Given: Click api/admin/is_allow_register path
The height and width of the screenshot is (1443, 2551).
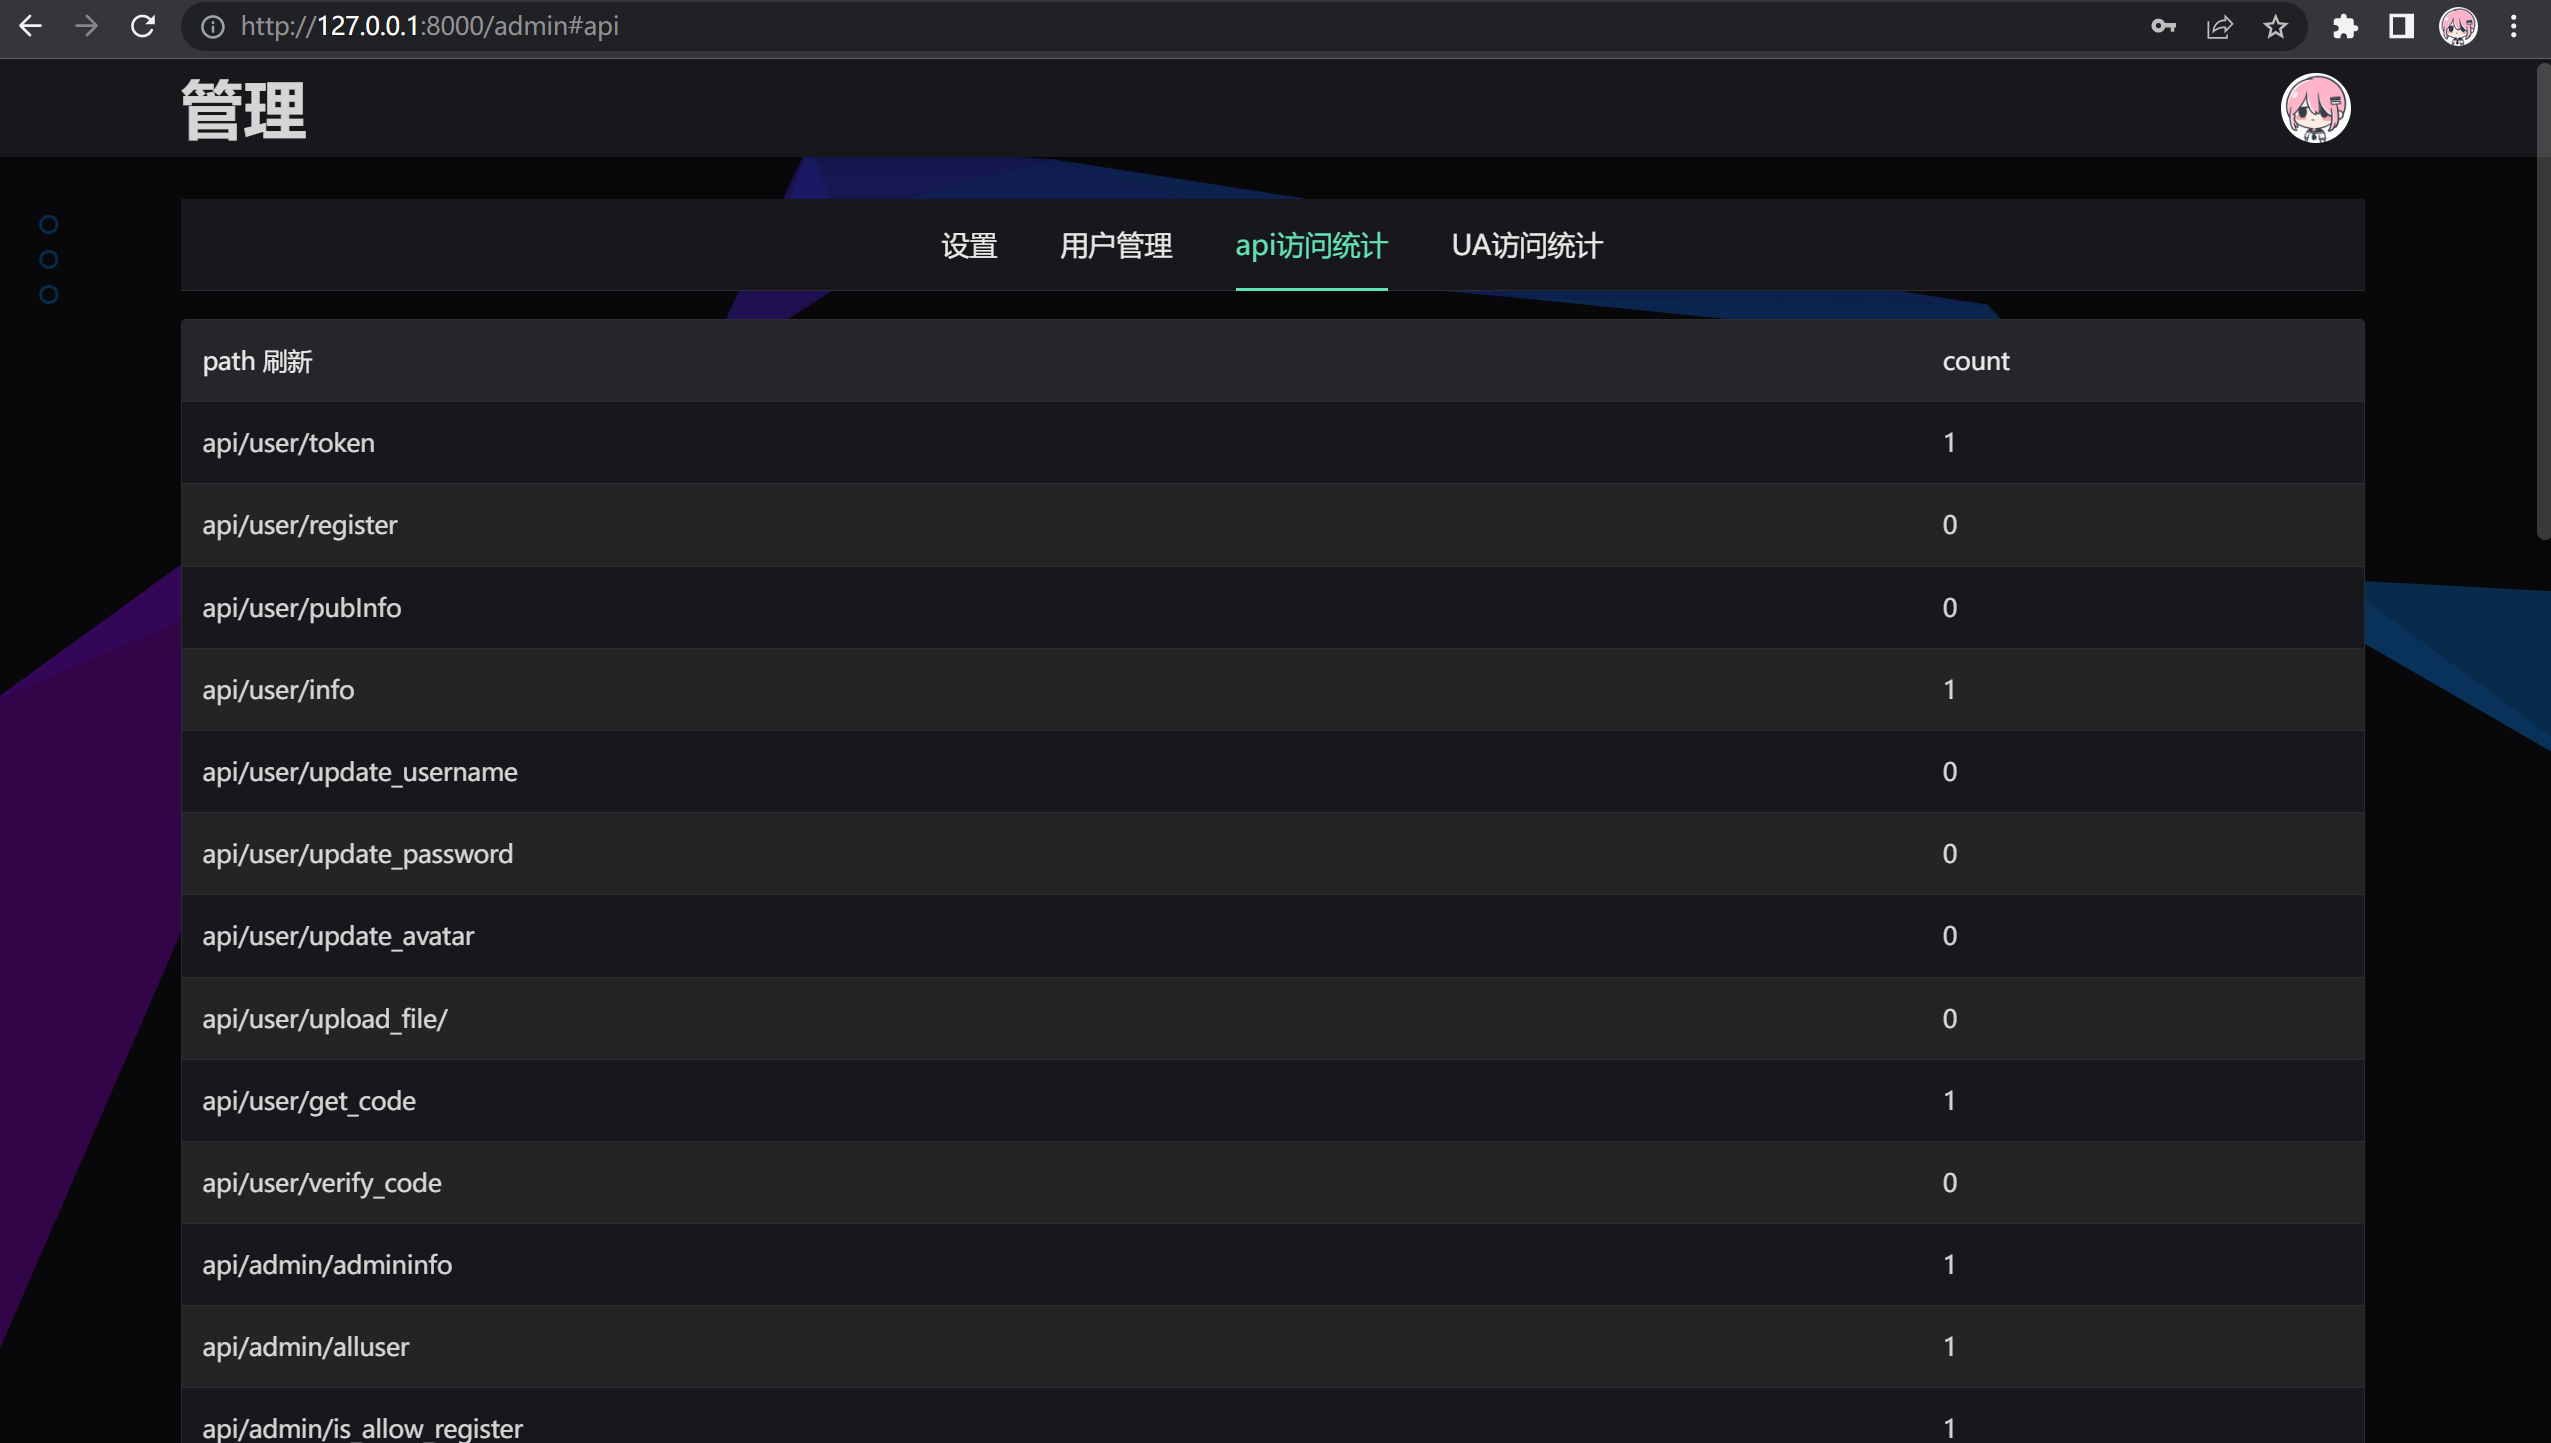Looking at the screenshot, I should pos(362,1429).
